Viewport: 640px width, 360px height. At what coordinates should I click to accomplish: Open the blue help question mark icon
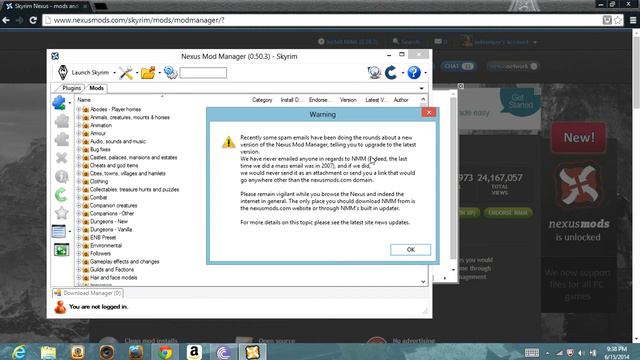[413, 73]
